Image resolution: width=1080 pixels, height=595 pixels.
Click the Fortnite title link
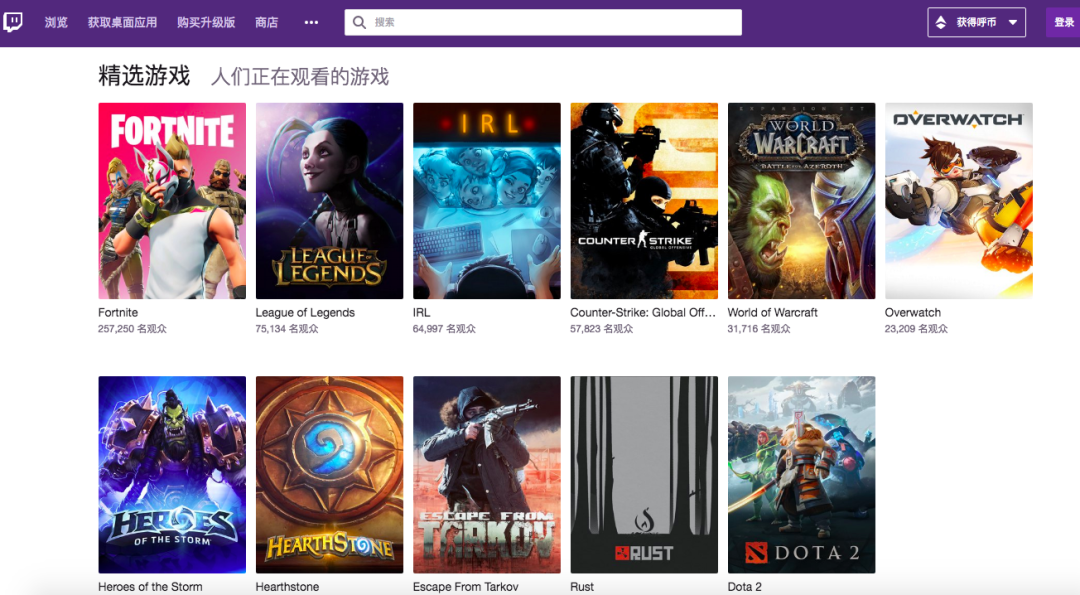tap(118, 313)
